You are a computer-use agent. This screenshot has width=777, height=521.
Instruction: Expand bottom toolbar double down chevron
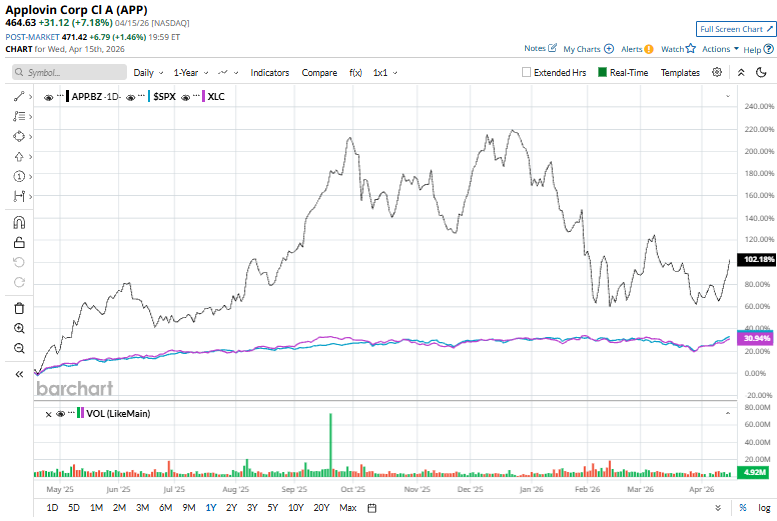tap(718, 508)
